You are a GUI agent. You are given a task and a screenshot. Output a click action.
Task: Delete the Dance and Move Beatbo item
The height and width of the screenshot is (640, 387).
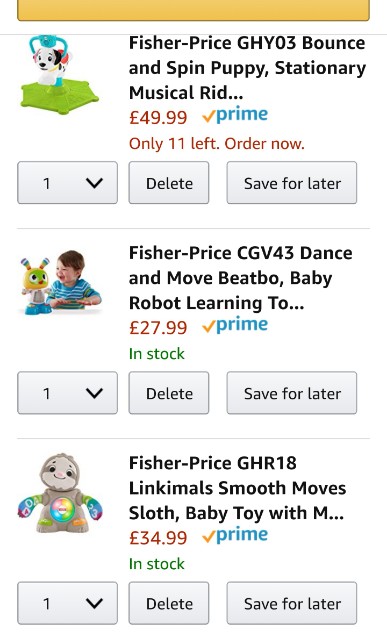pyautogui.click(x=169, y=393)
